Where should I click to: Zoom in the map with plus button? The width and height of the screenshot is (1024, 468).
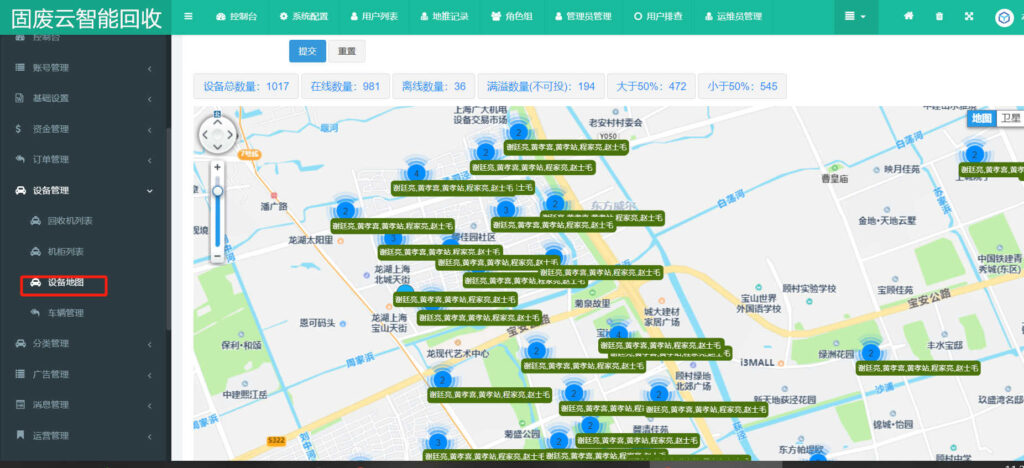217,167
